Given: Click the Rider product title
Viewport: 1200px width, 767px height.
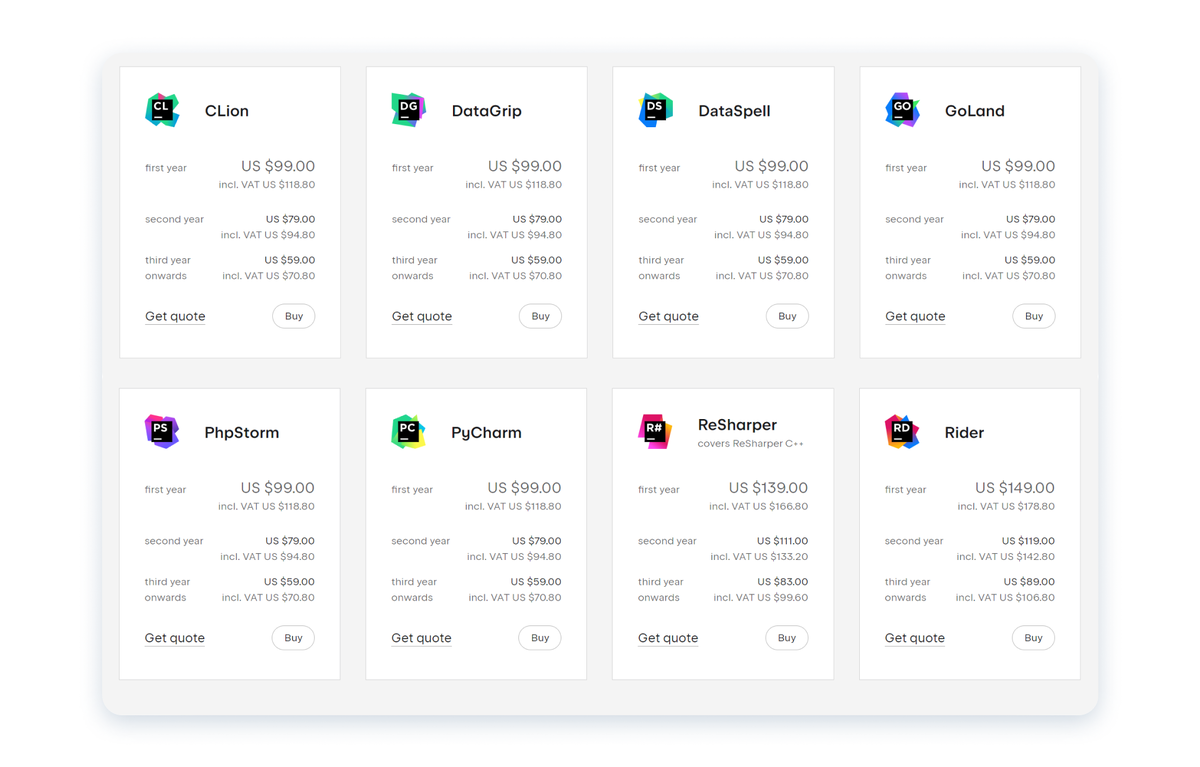Looking at the screenshot, I should (964, 433).
